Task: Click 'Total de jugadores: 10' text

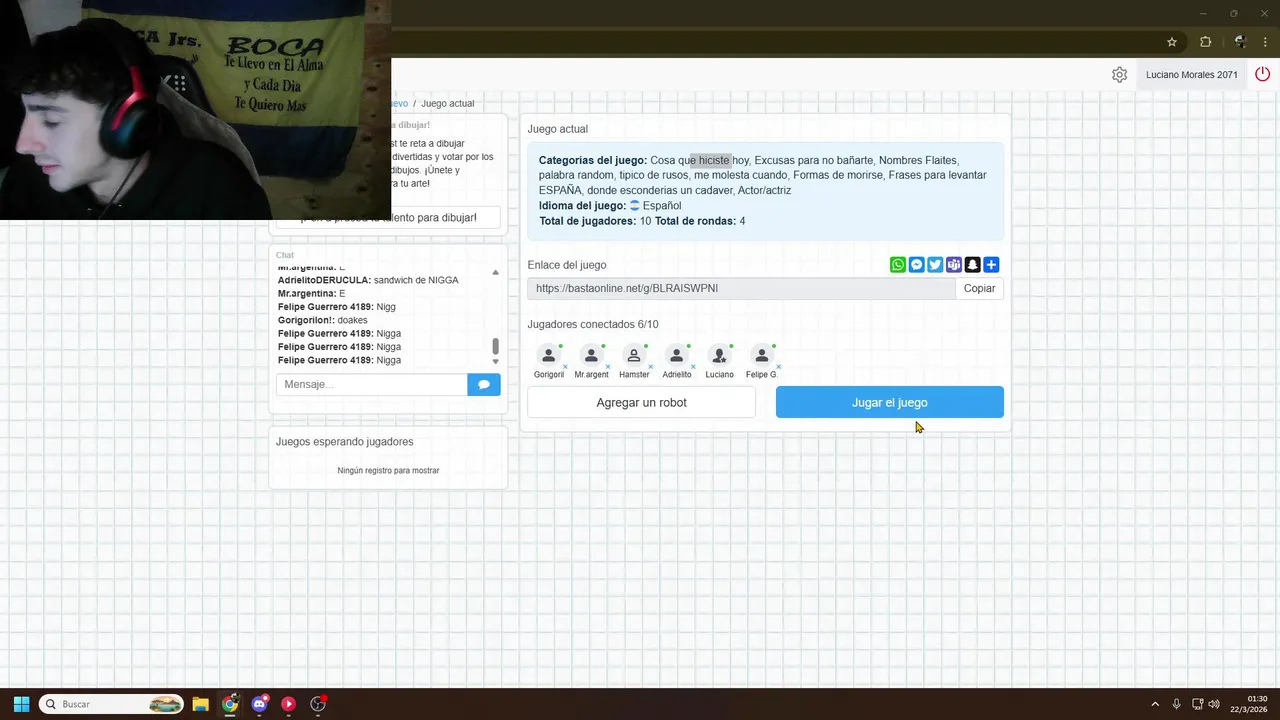Action: click(x=595, y=221)
